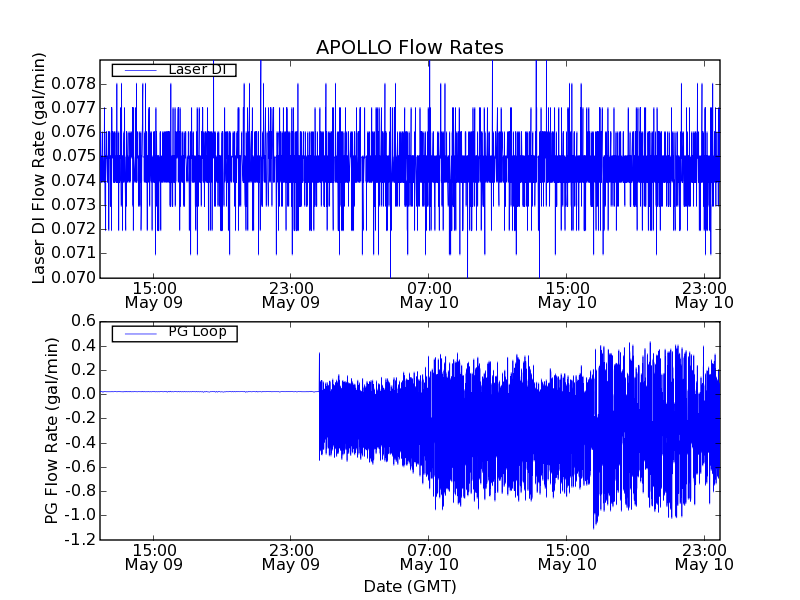Viewport: 800px width, 600px height.
Task: Click "23:00 May 10" under the bottom plot
Action: pyautogui.click(x=704, y=557)
